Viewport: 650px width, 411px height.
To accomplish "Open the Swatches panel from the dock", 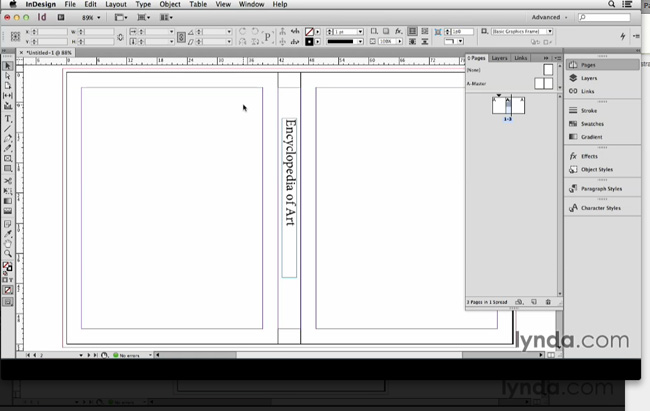I will pyautogui.click(x=603, y=124).
